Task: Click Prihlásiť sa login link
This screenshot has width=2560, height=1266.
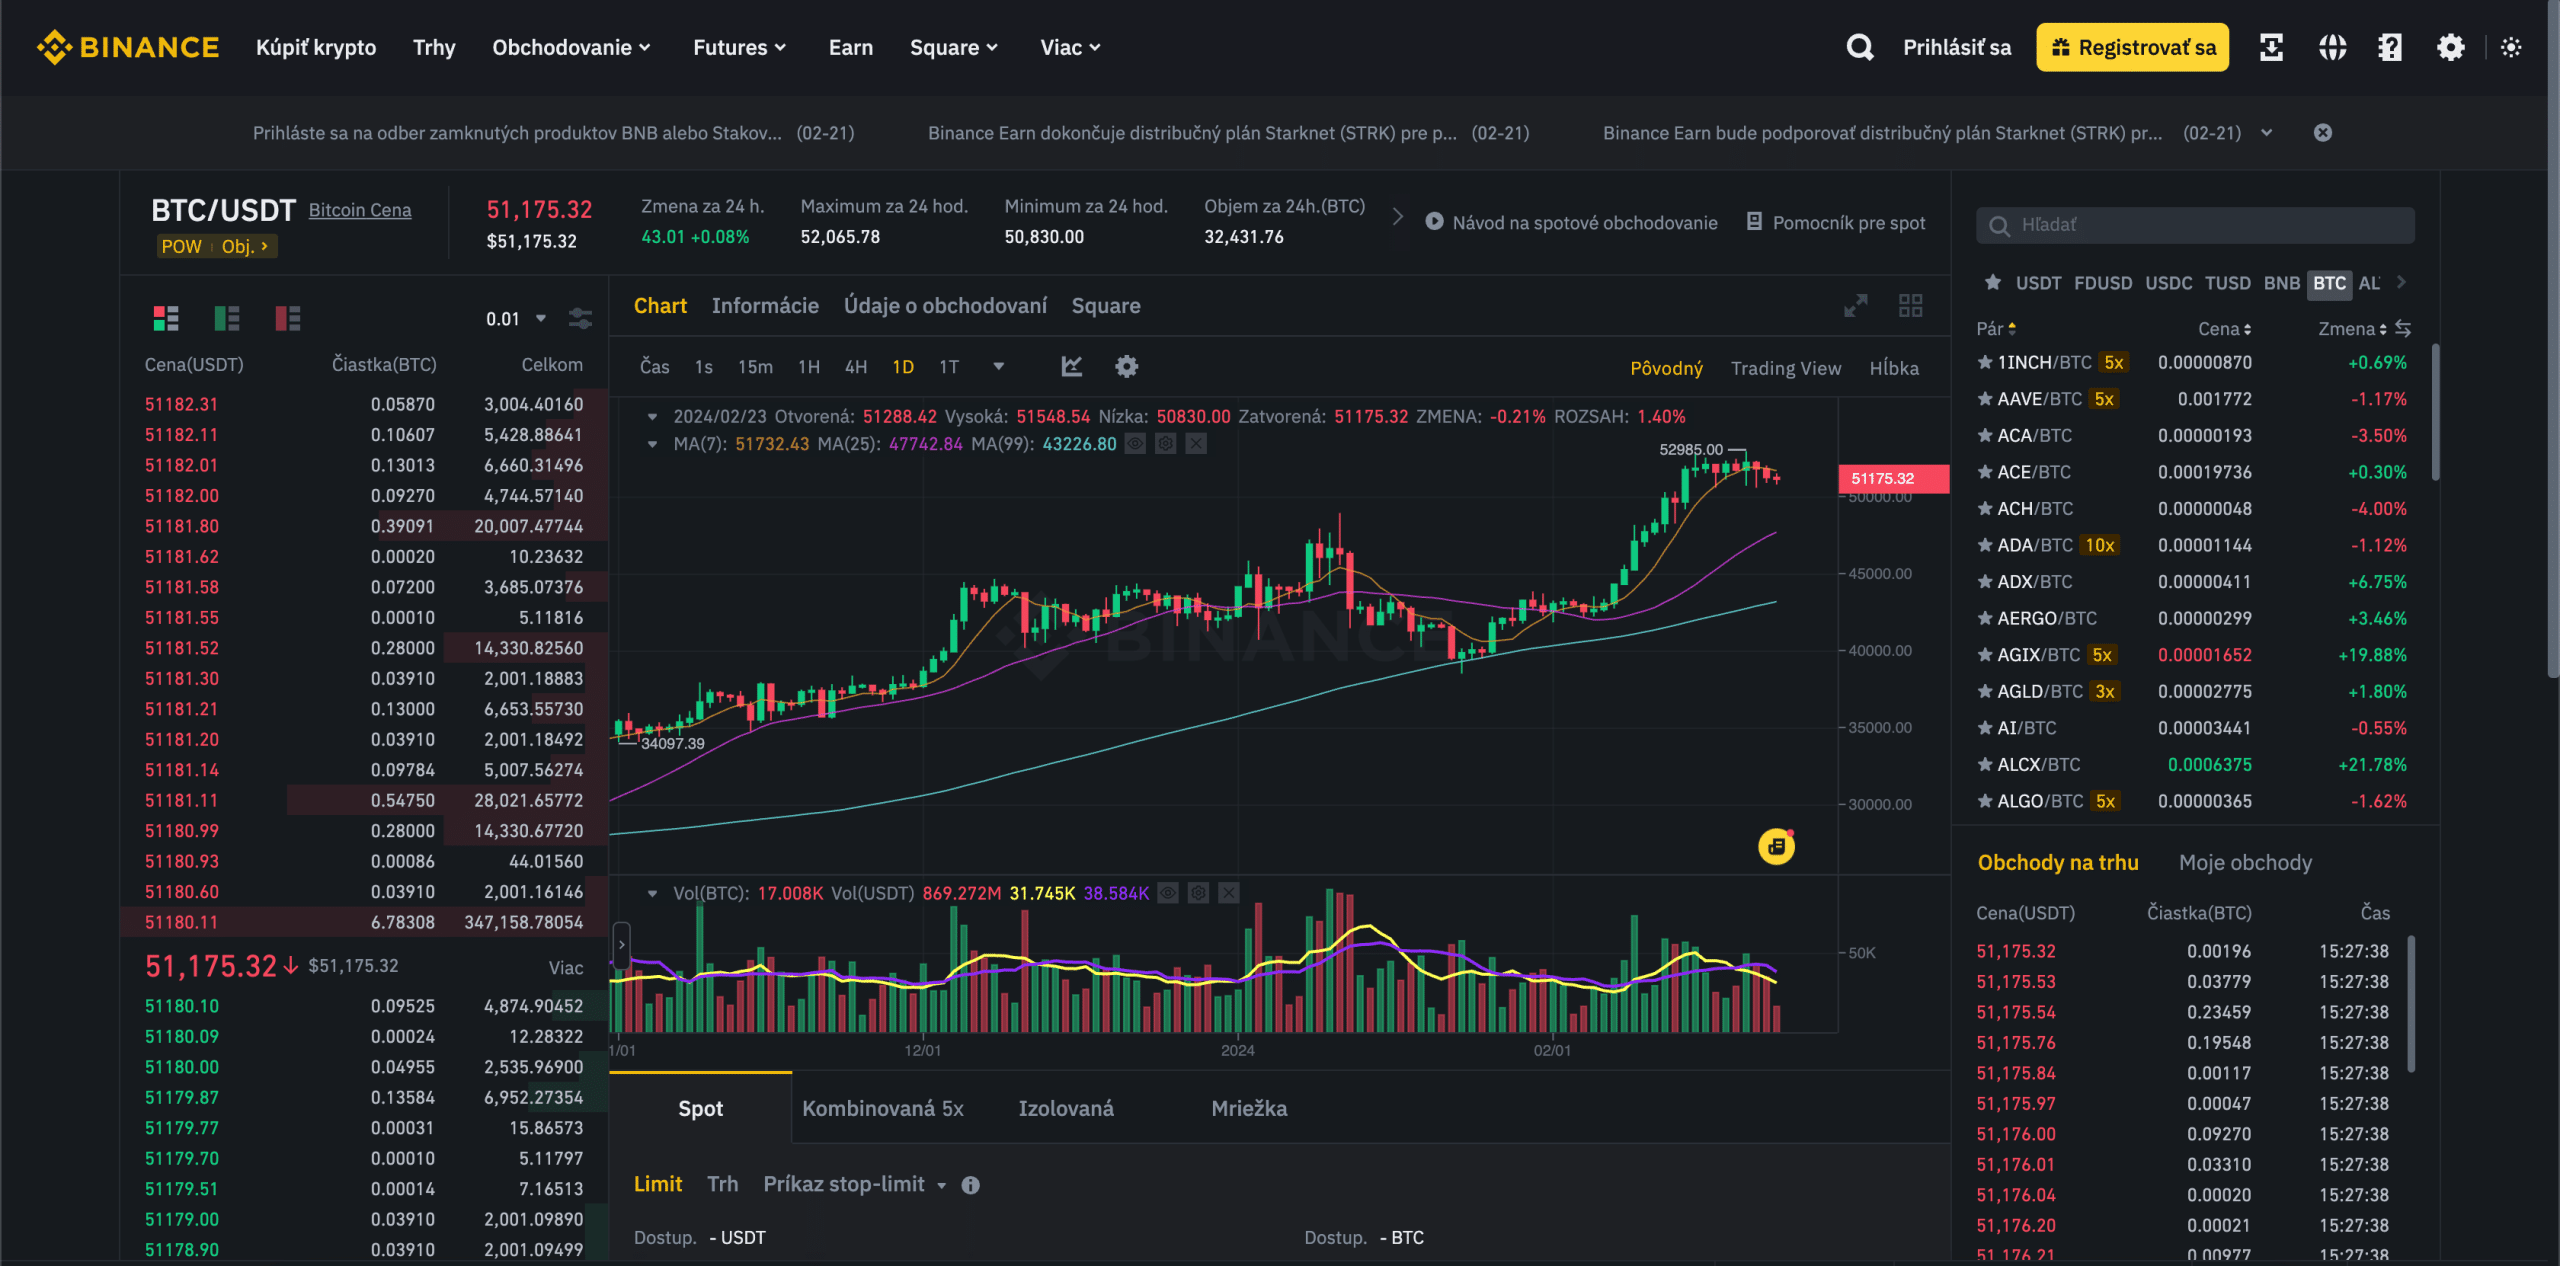Action: click(1956, 47)
